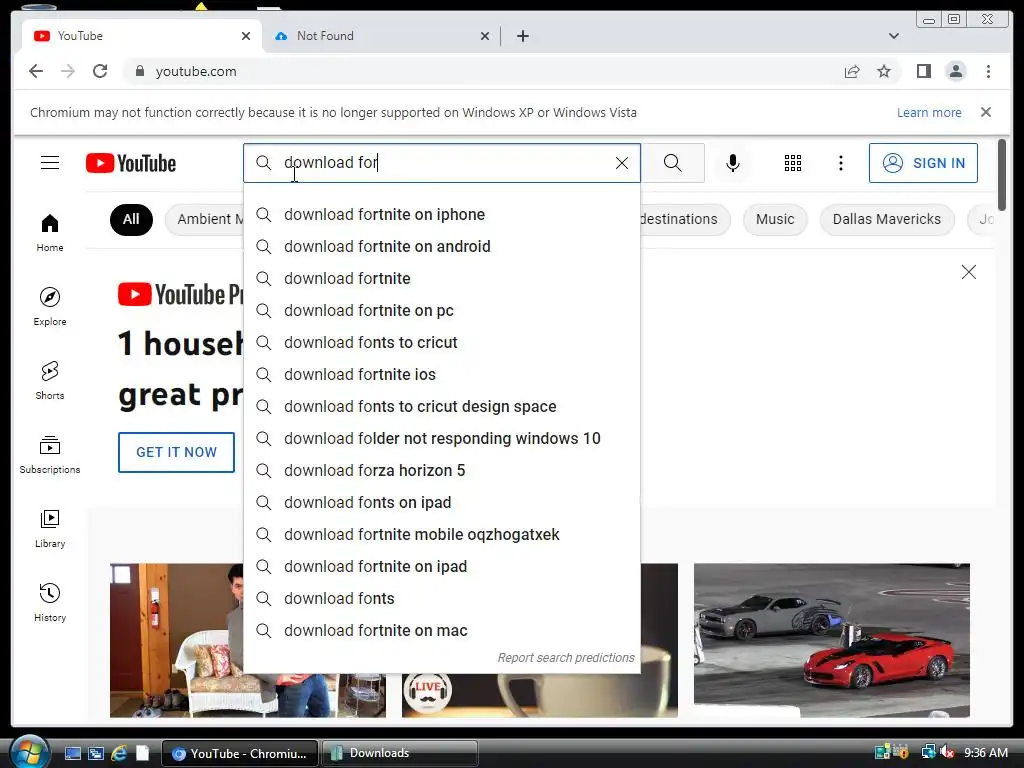Go back with the browser arrow

click(36, 71)
